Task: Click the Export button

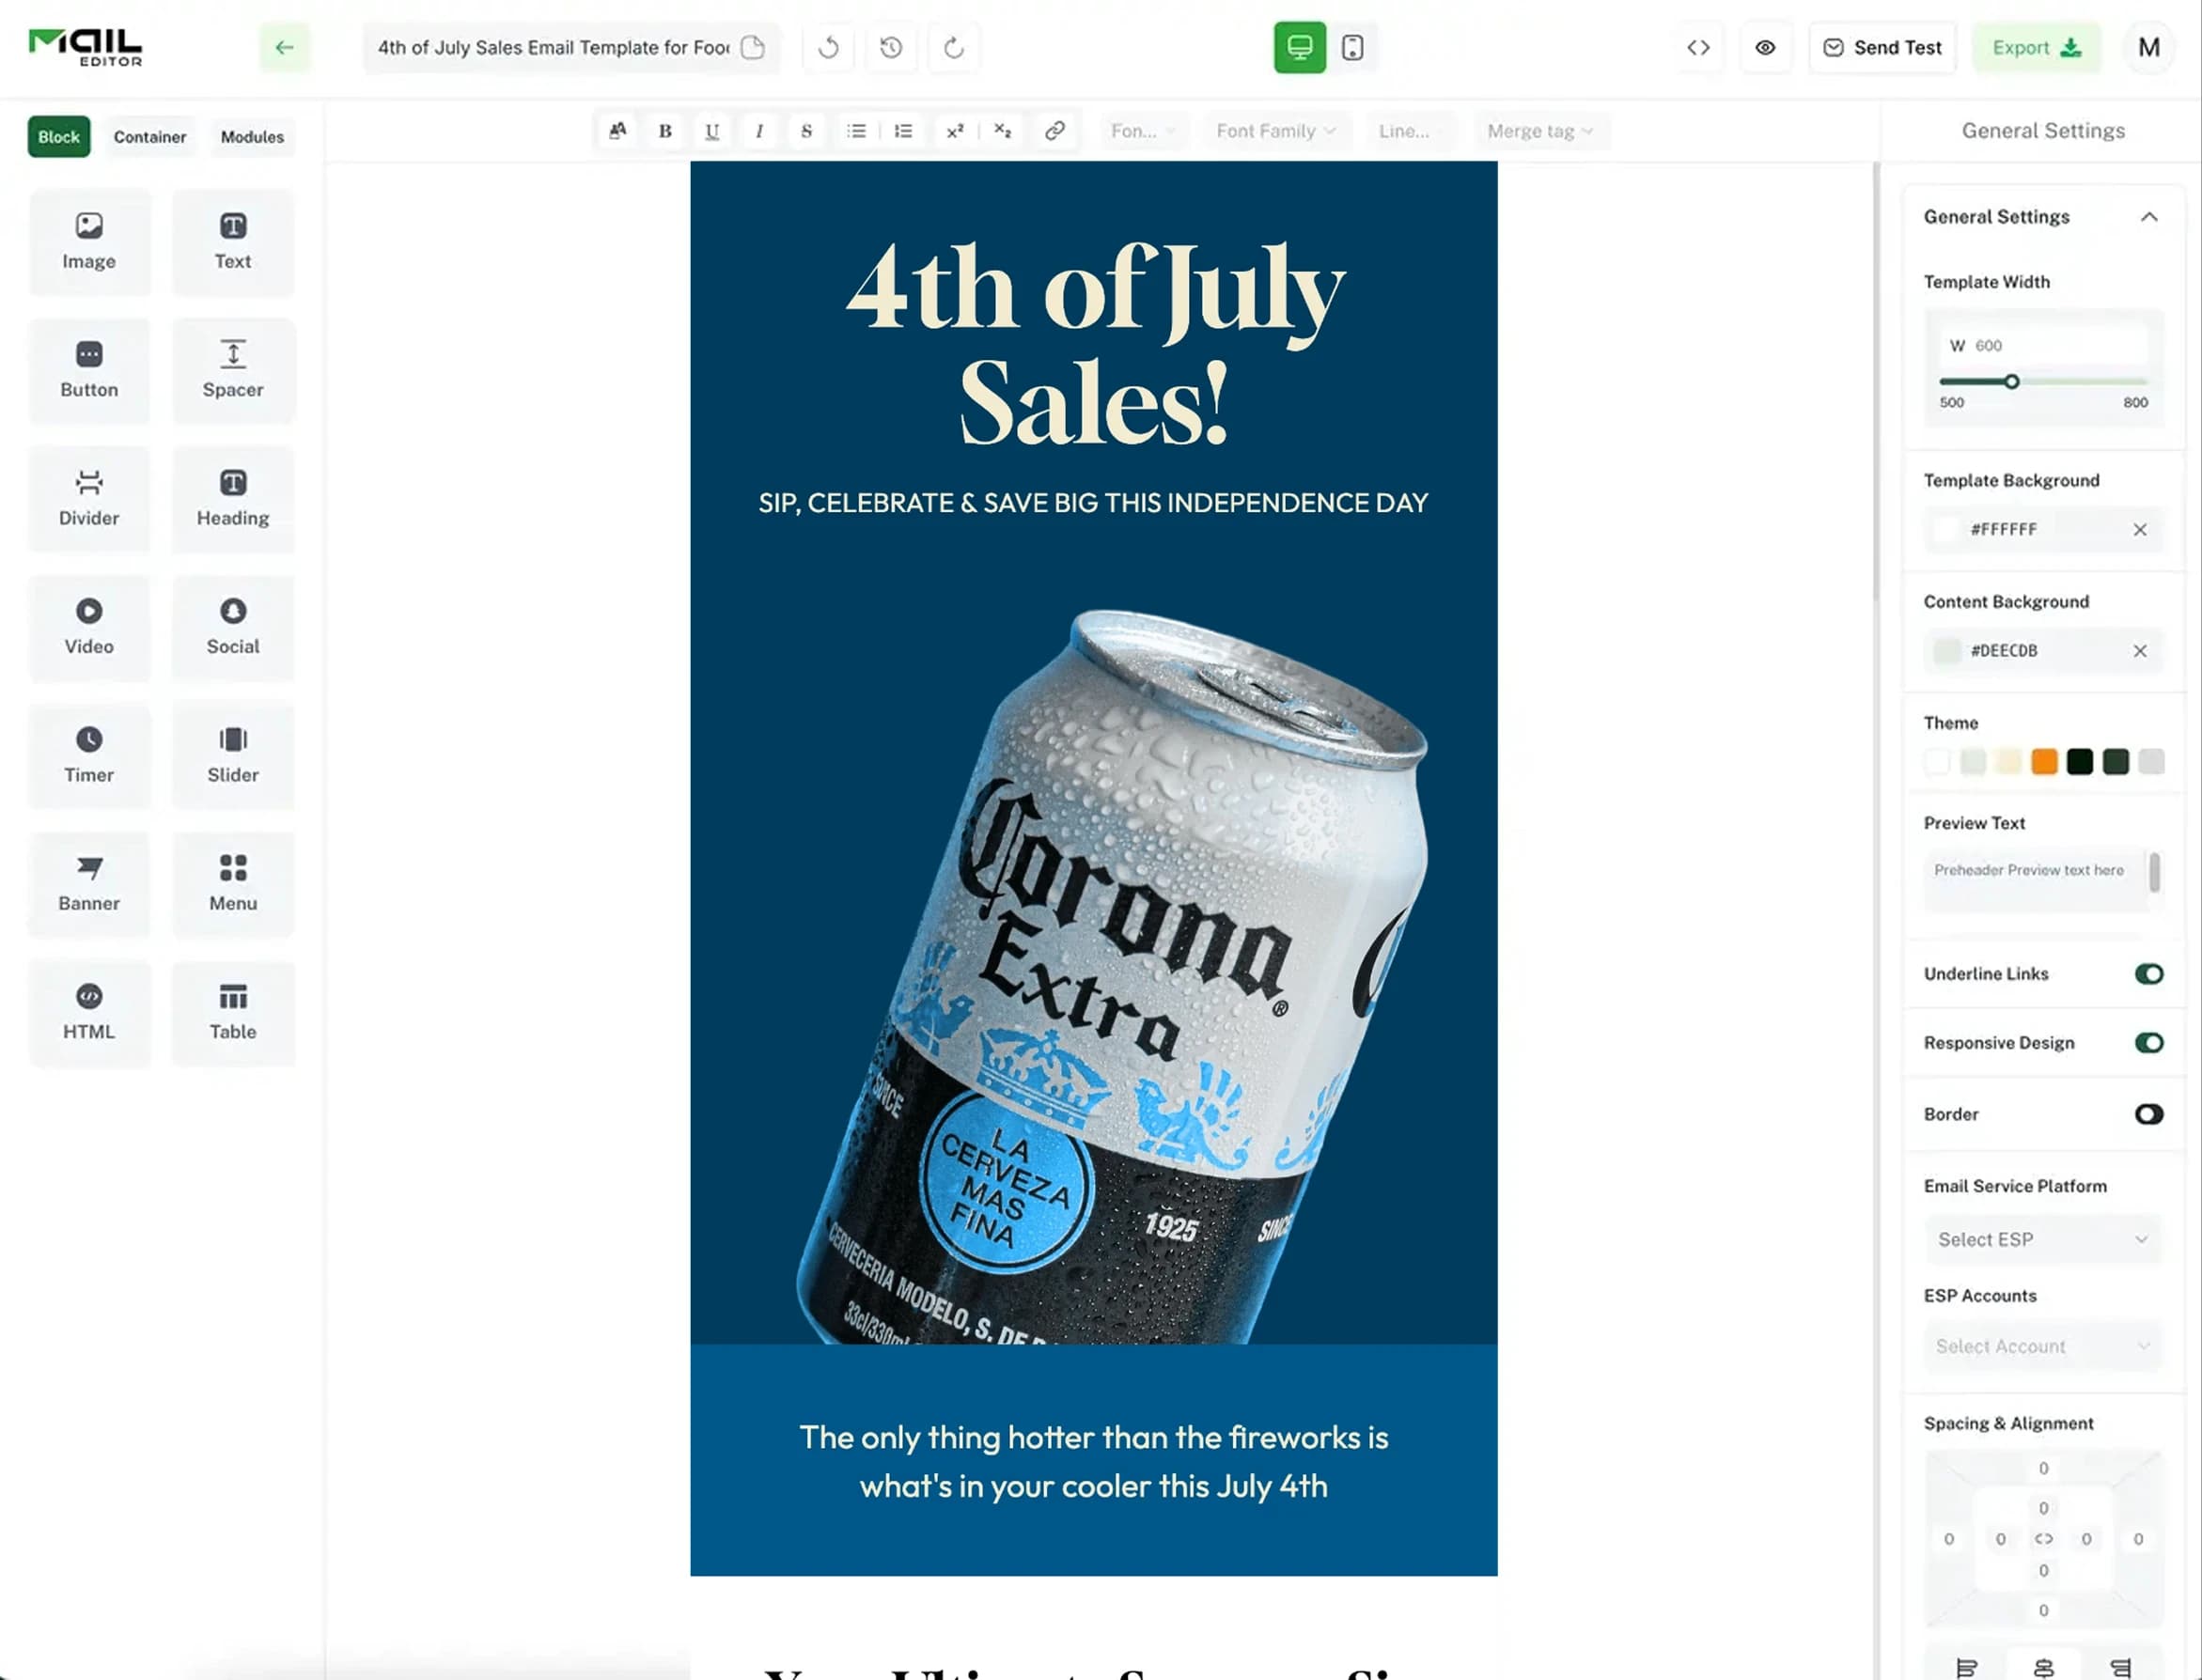Action: pyautogui.click(x=2036, y=47)
